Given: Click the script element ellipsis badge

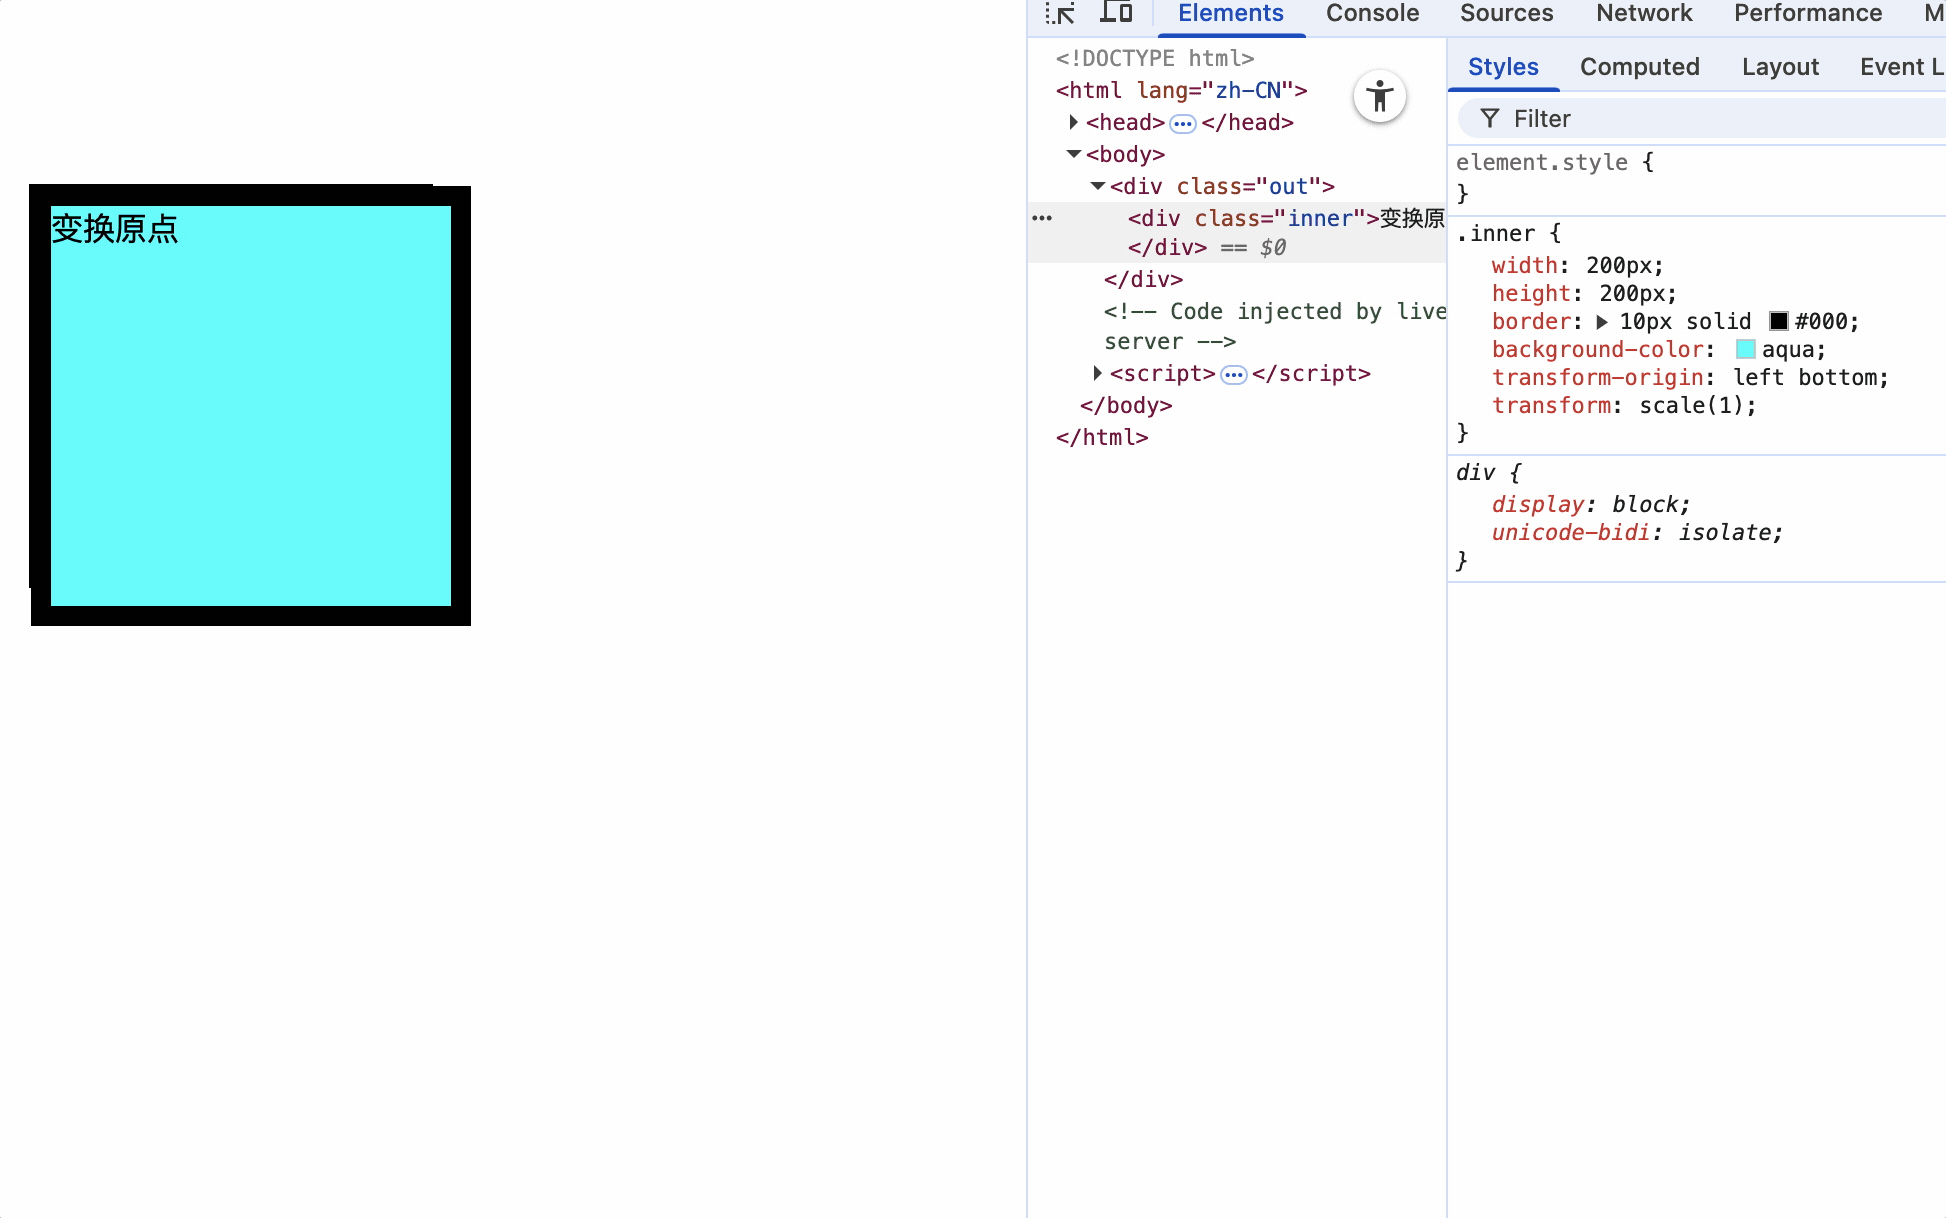Looking at the screenshot, I should coord(1234,375).
